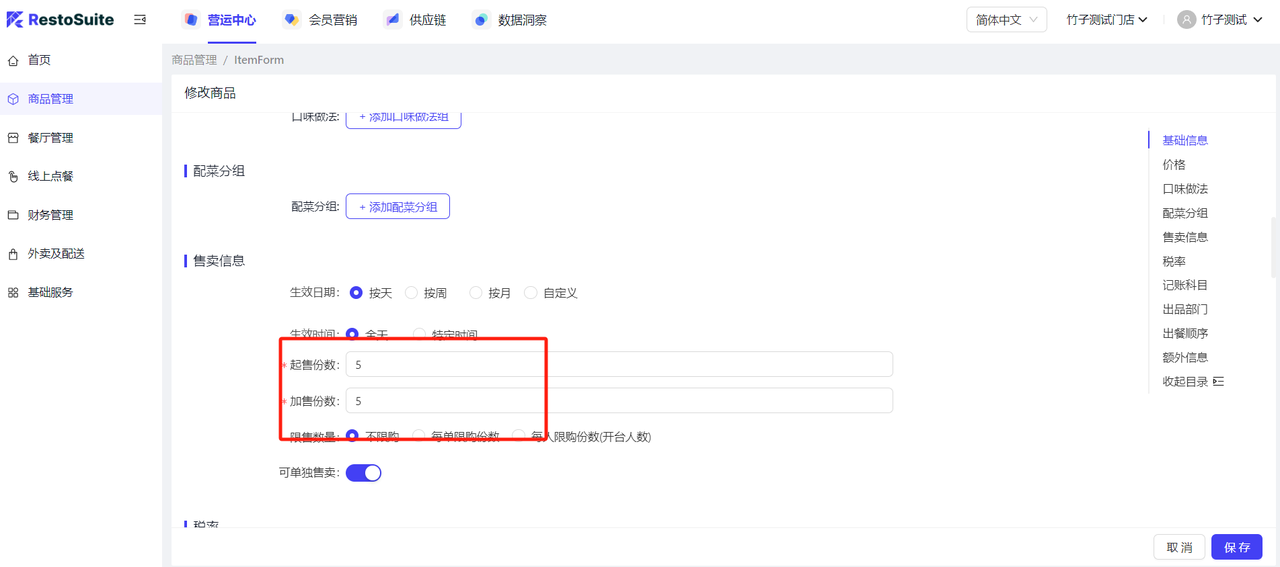Click 收起目录 to collapse the outline
The height and width of the screenshot is (567, 1280).
(1185, 382)
